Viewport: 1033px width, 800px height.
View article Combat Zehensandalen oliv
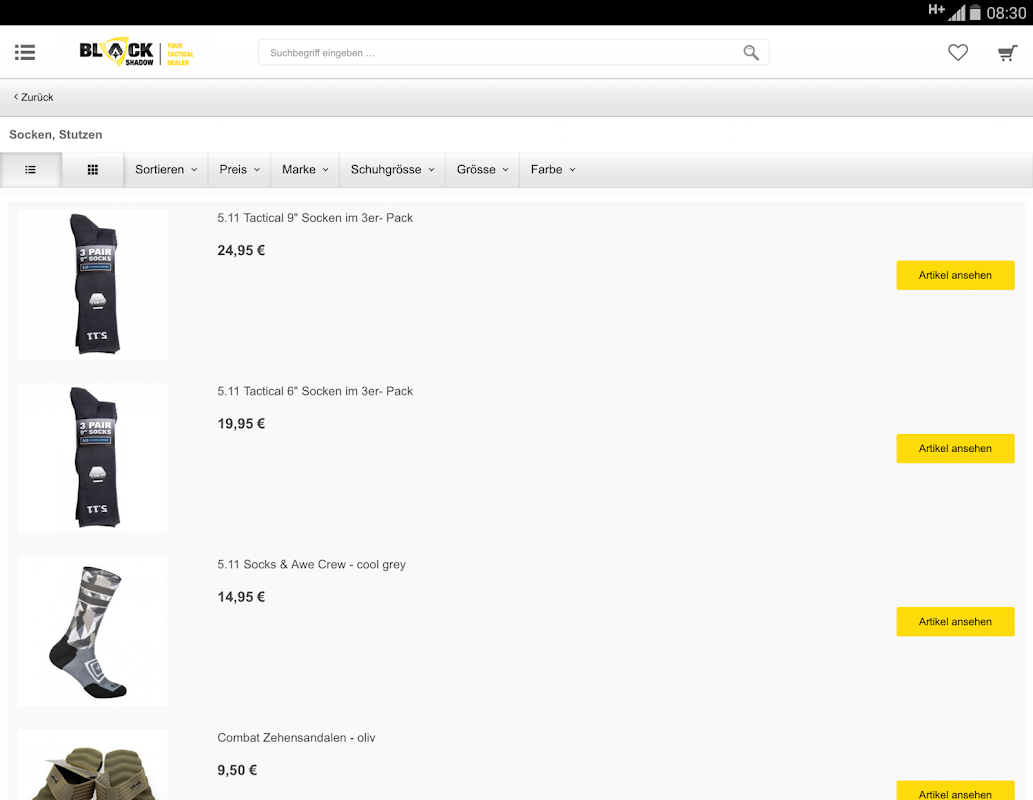coord(955,791)
